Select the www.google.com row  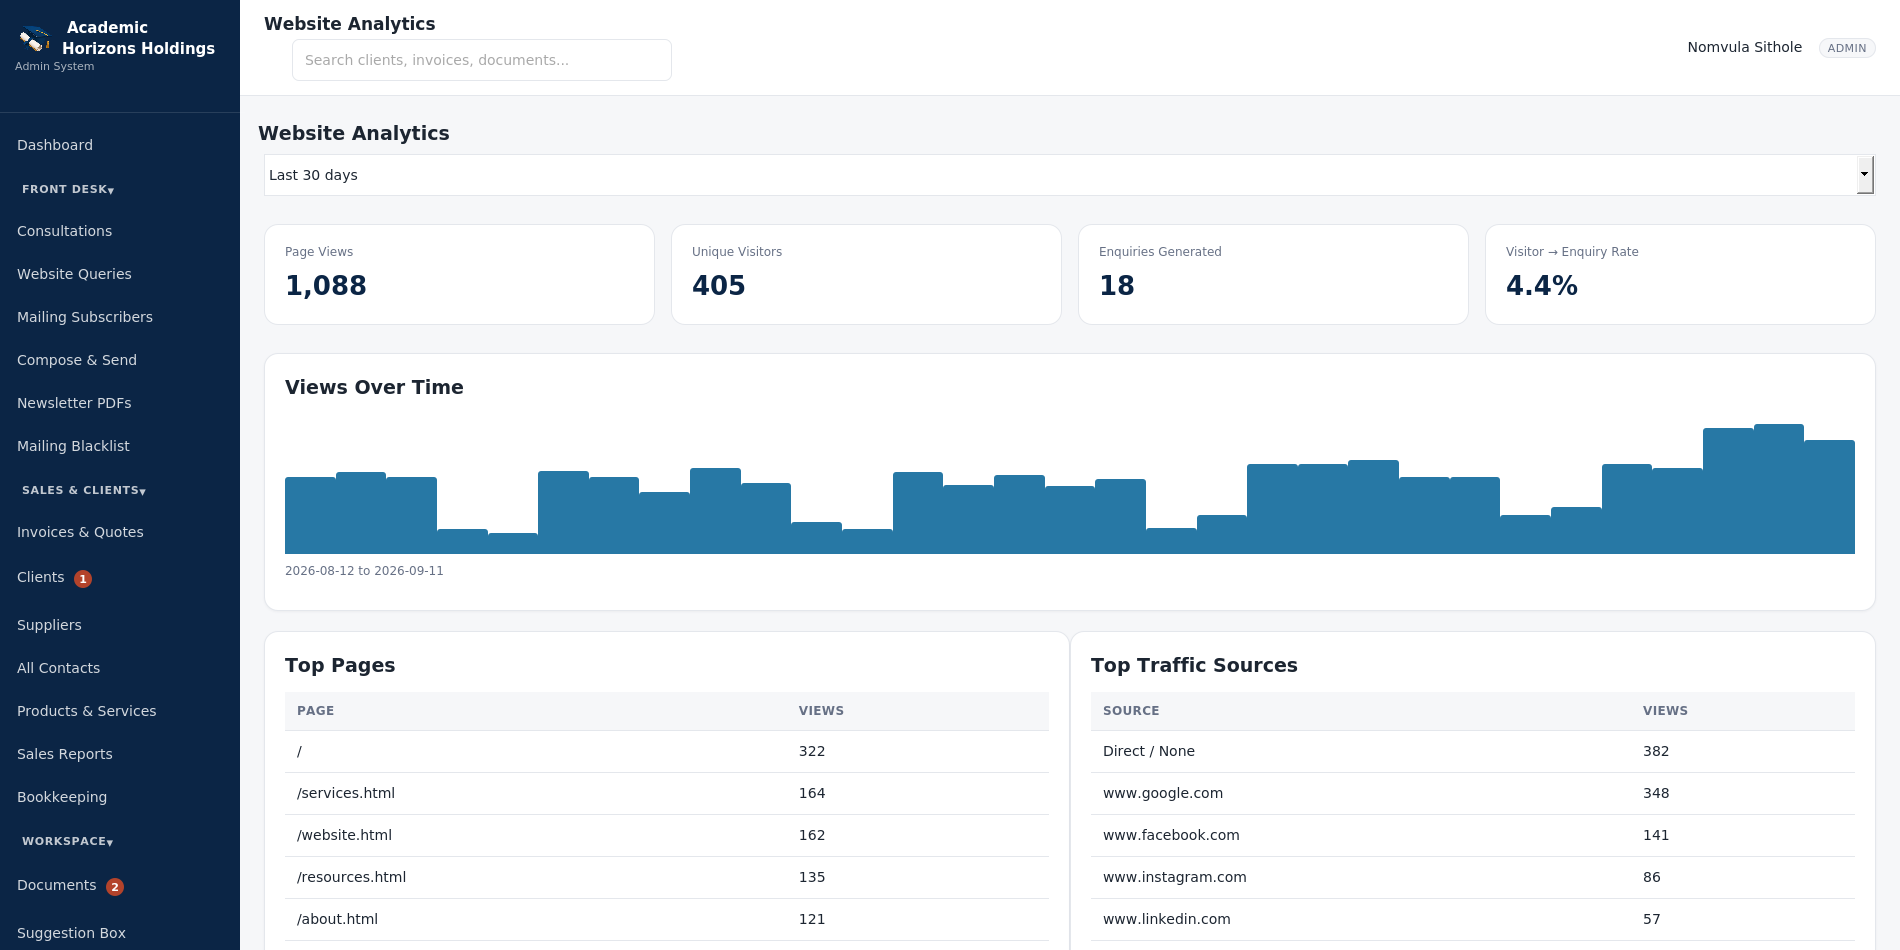1473,793
